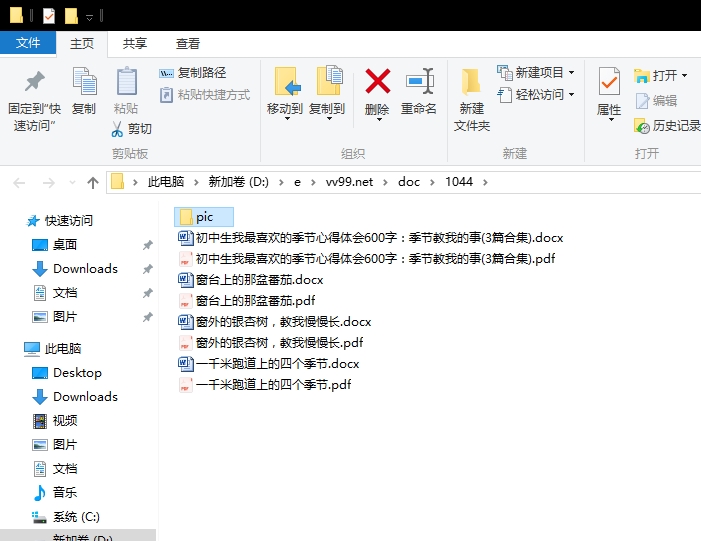Click the 编辑 edit command
Viewport: 701px width, 541px height.
point(656,101)
